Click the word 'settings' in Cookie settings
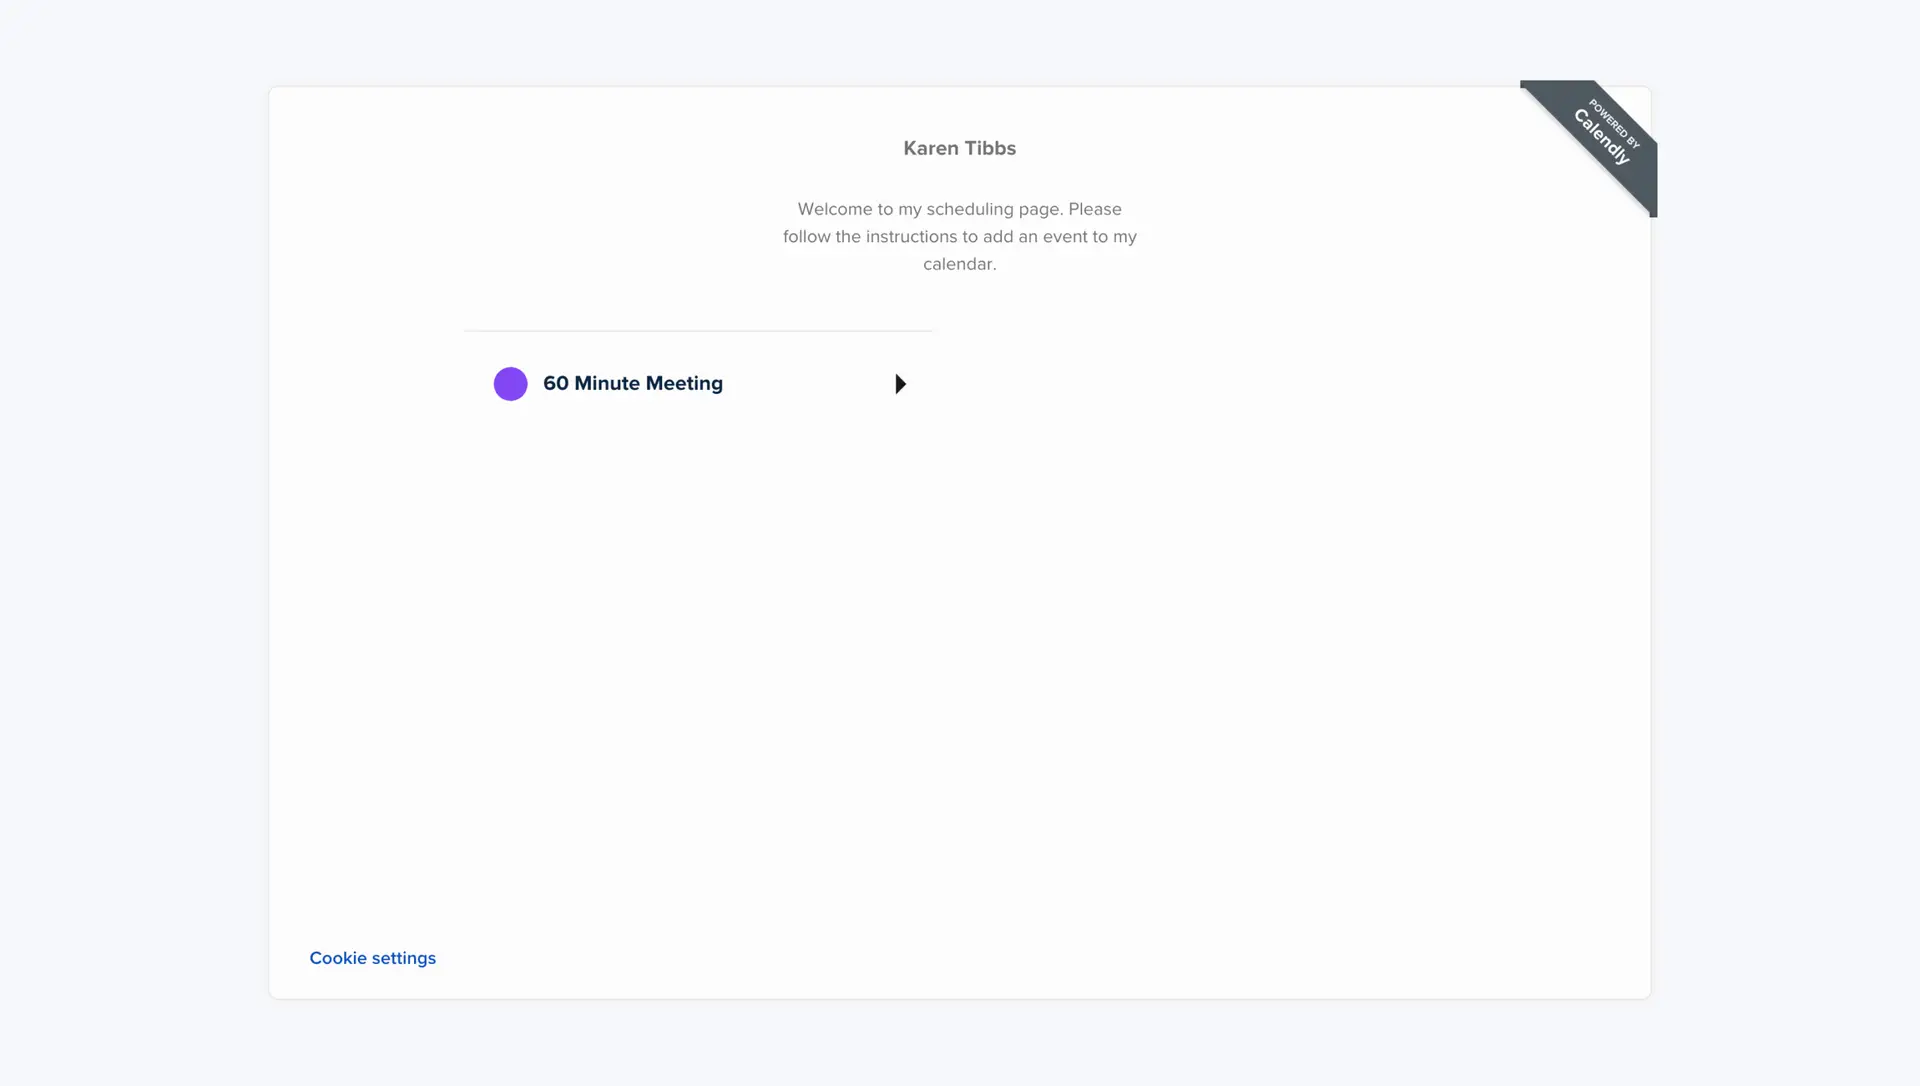Screen dimensions: 1920x1086 pos(404,958)
